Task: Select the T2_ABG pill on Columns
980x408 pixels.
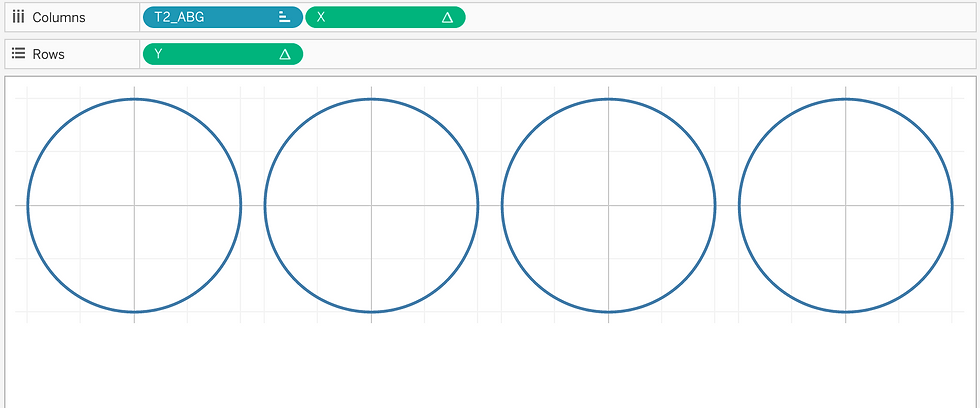Action: (x=222, y=17)
